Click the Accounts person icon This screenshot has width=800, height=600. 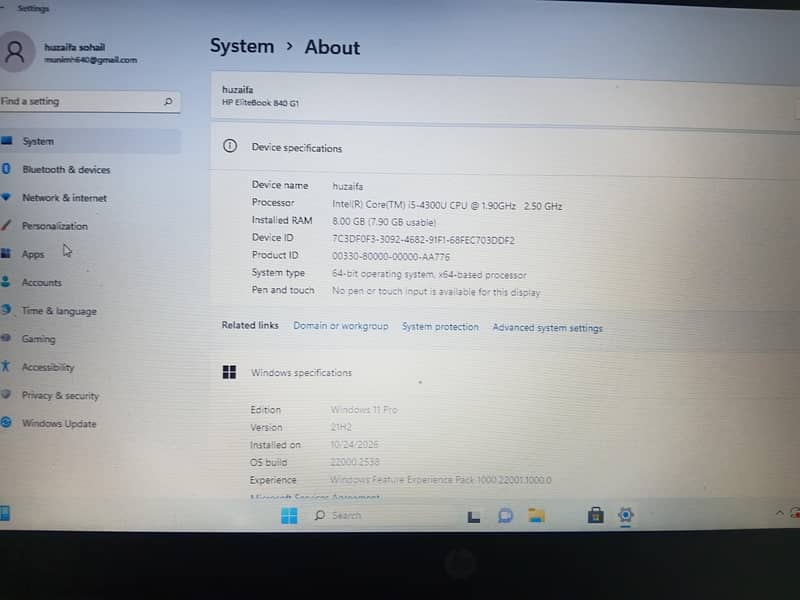pyautogui.click(x=6, y=281)
